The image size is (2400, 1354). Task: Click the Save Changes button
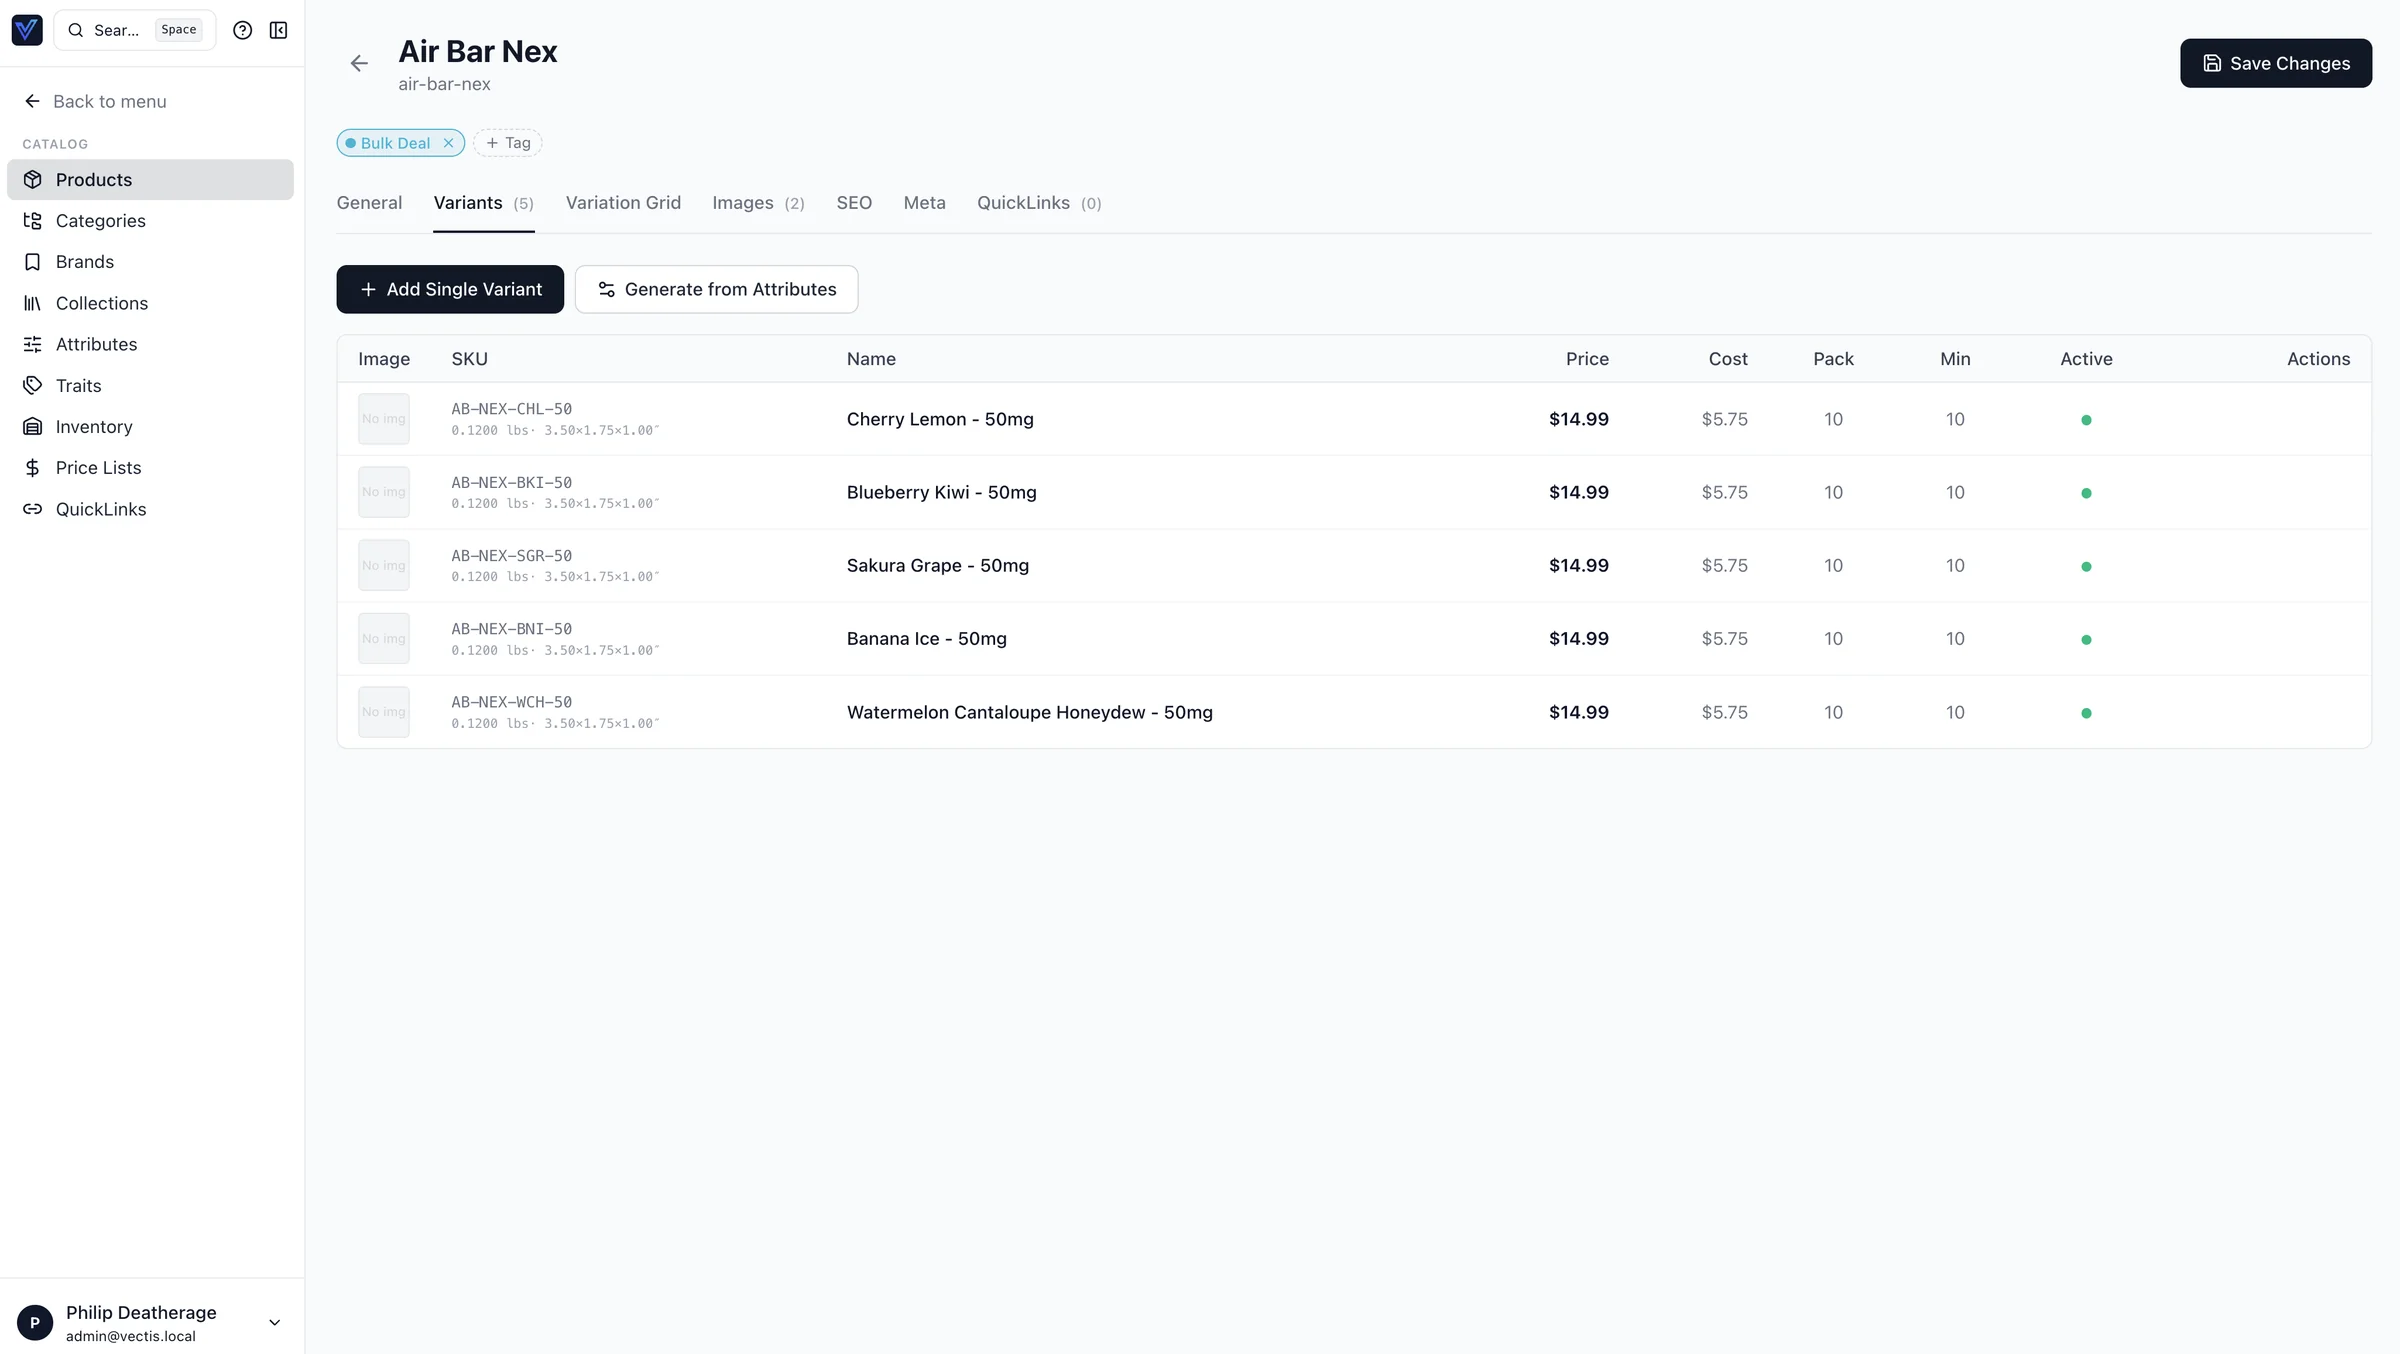(x=2275, y=63)
